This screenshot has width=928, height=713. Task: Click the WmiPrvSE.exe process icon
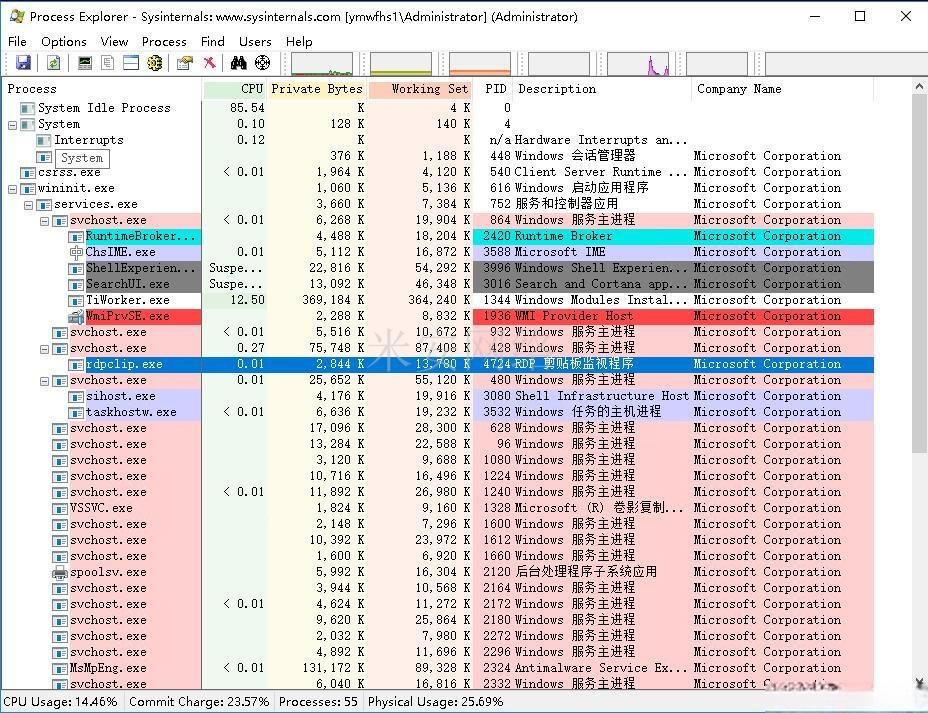click(76, 317)
